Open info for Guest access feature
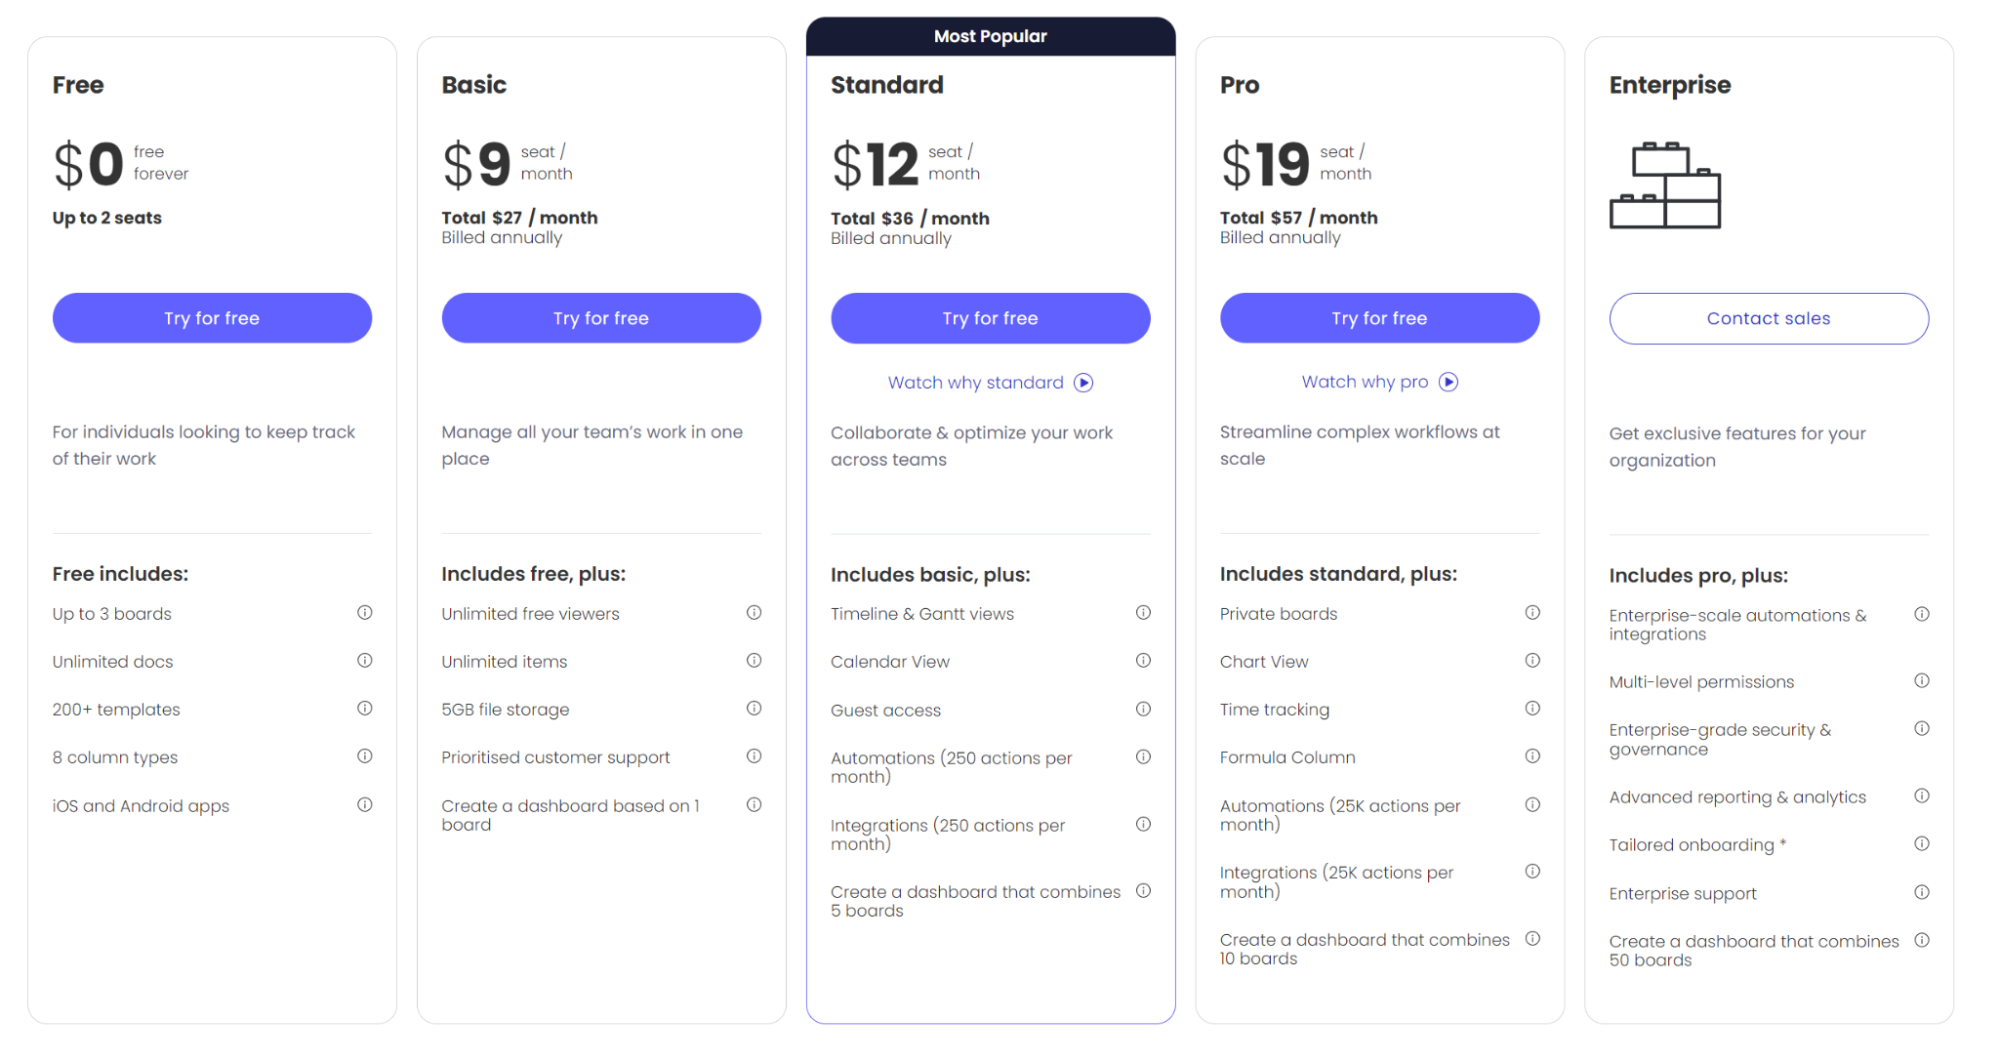Viewport: 1999px width, 1052px height. [1143, 709]
